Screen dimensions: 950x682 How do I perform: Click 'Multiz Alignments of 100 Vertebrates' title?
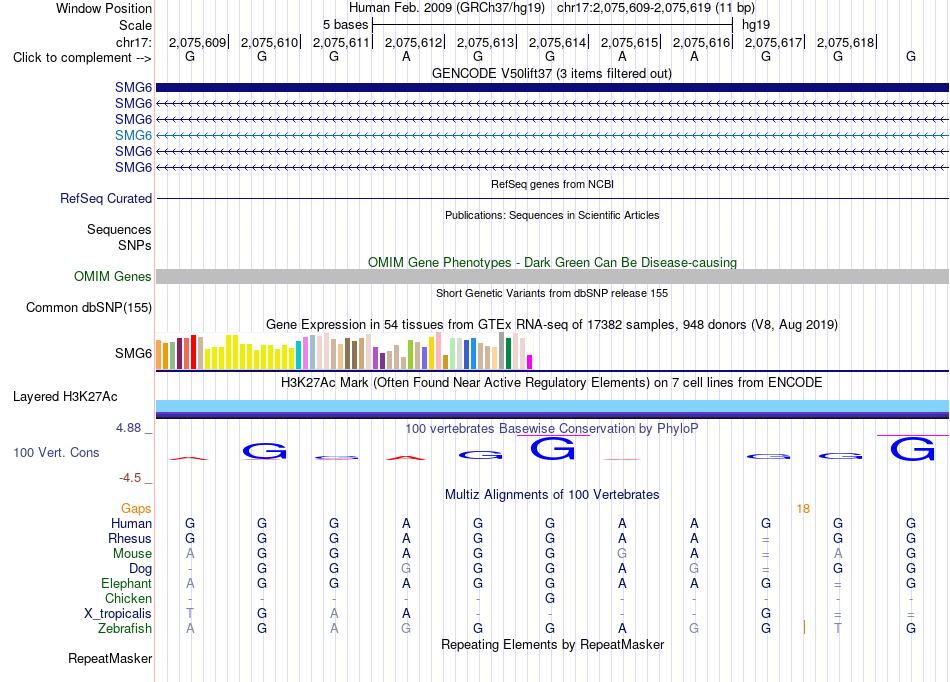[x=552, y=494]
